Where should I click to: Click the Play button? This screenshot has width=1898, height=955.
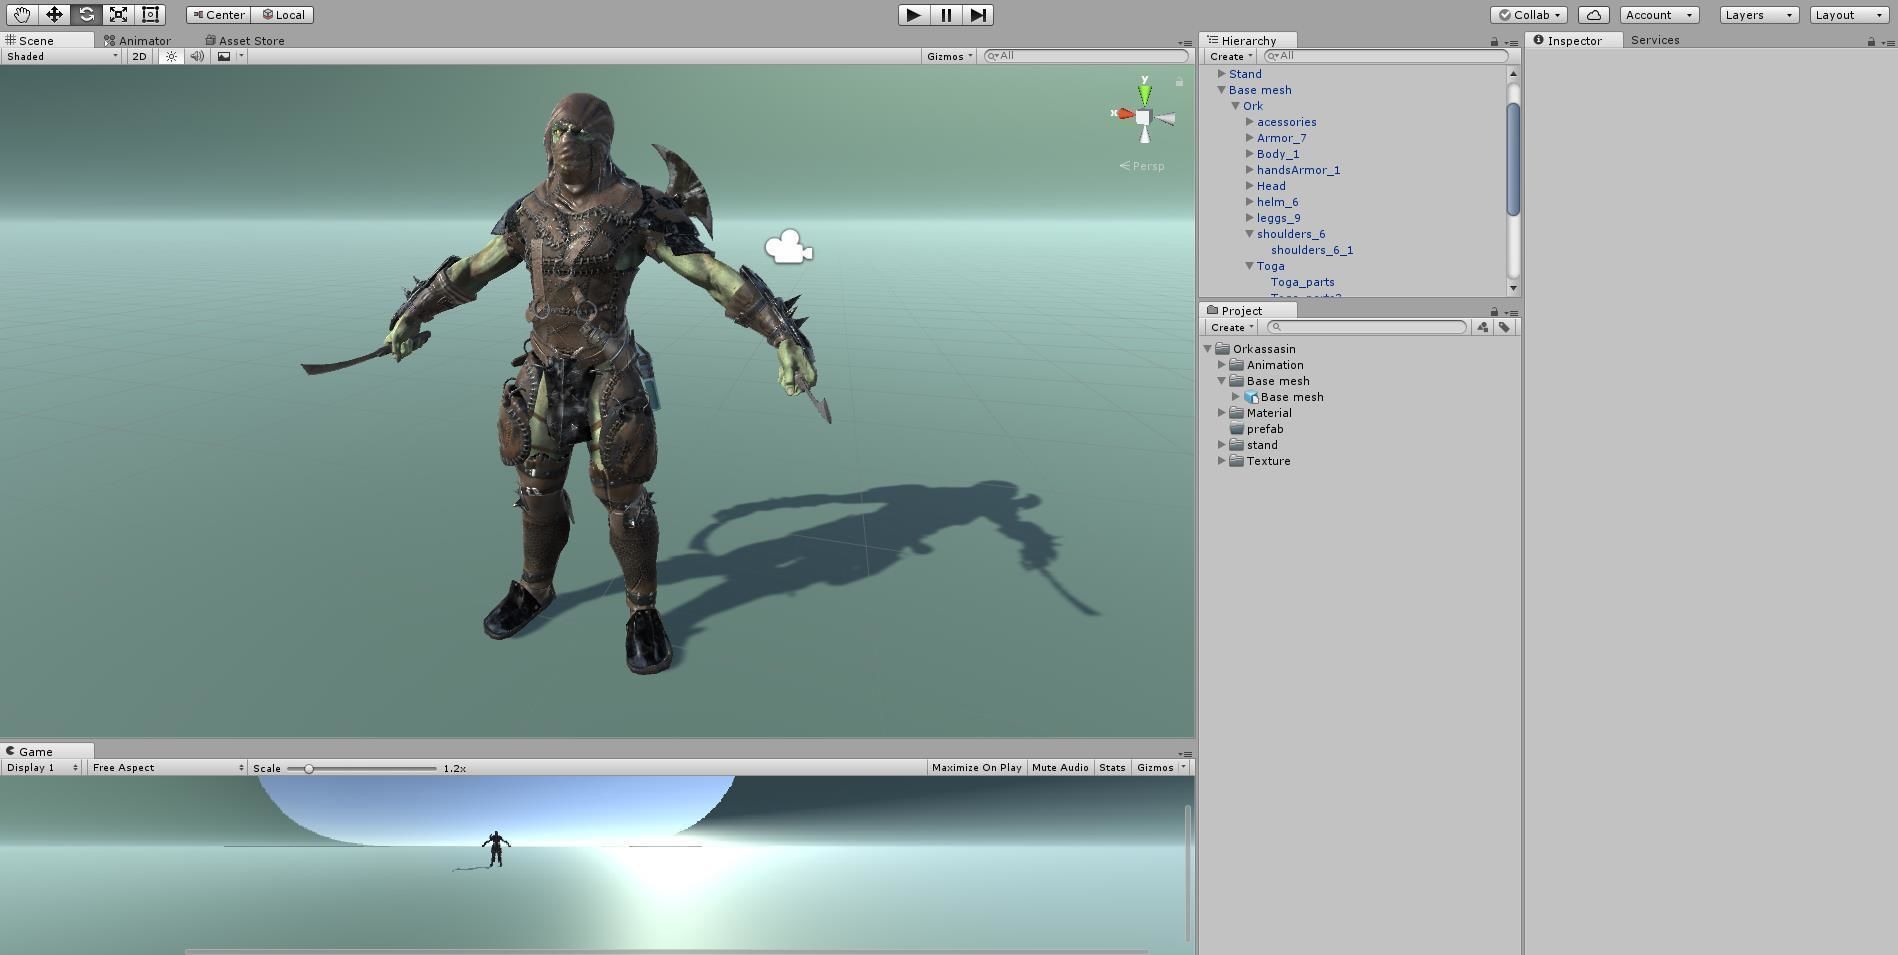coord(913,15)
